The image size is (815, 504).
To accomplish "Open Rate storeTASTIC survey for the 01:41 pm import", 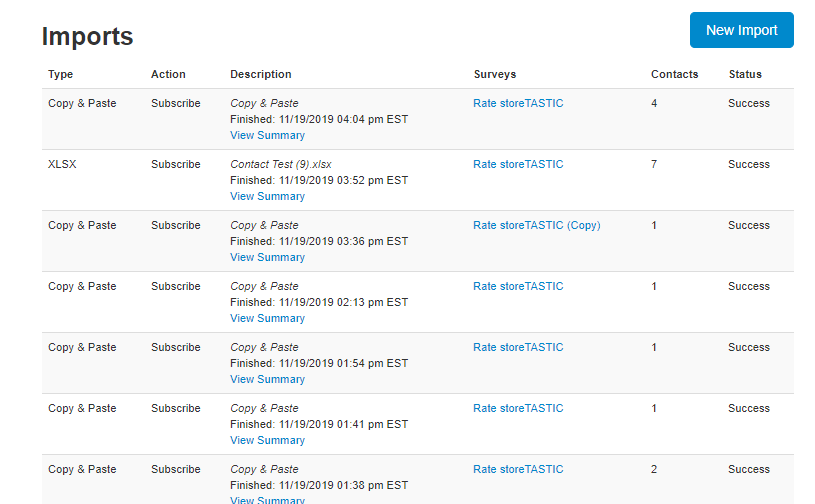I will pos(518,408).
